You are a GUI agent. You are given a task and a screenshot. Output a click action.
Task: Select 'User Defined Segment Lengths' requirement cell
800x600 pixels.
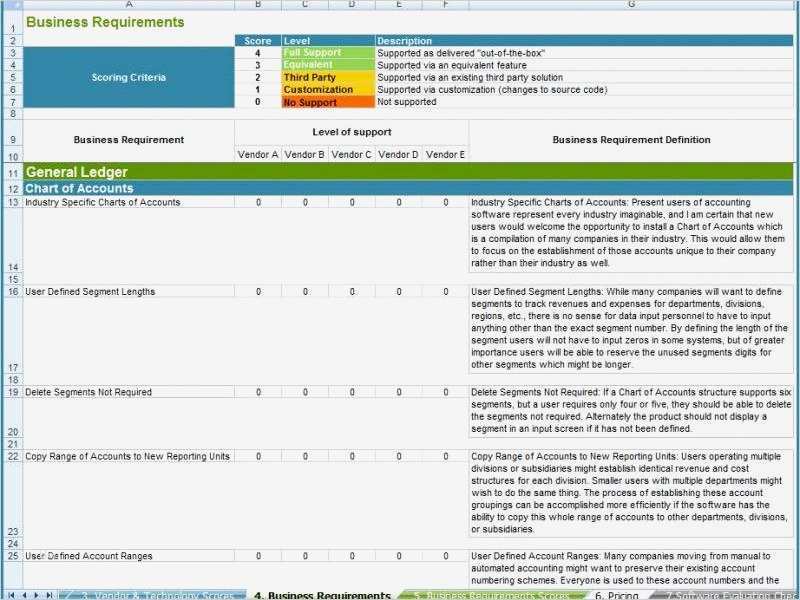pos(129,292)
